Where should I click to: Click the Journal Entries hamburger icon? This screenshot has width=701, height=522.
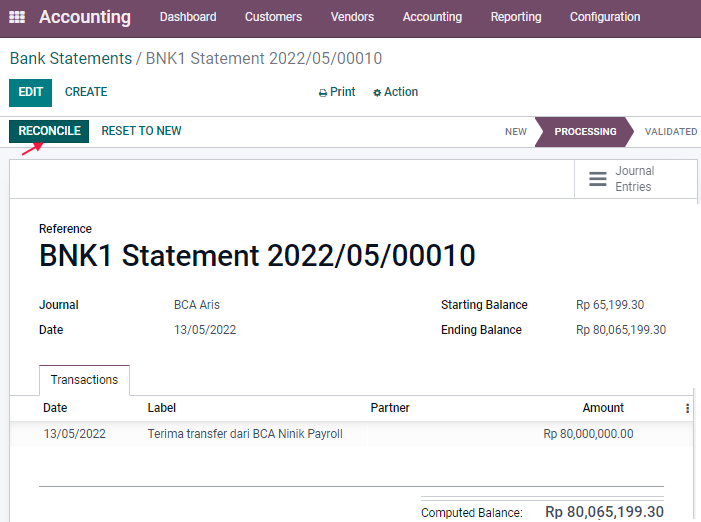tap(598, 179)
